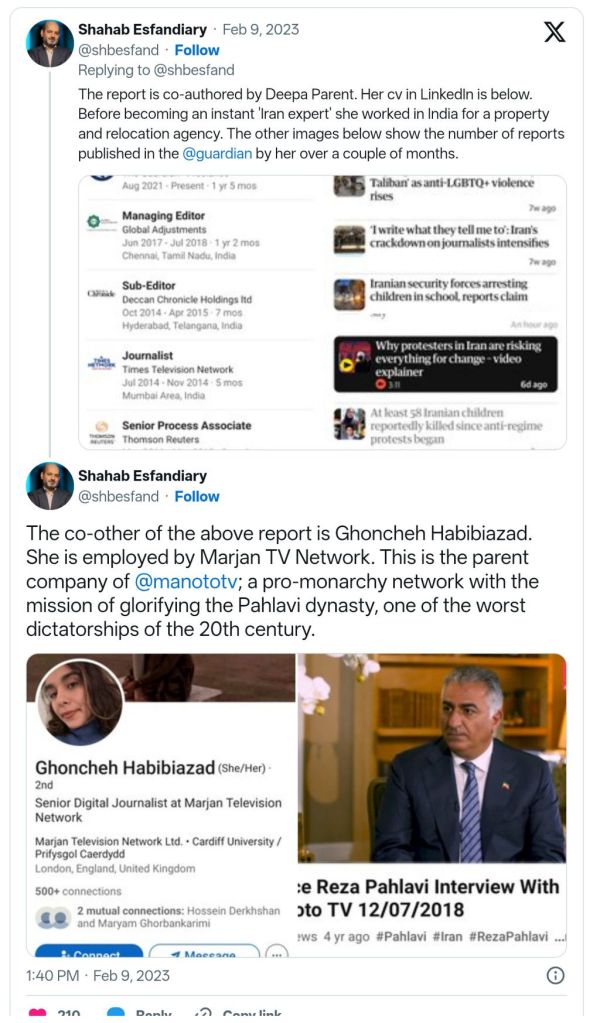600x1023 pixels.
Task: Click the blue reply bubble icon
Action: click(116, 1014)
